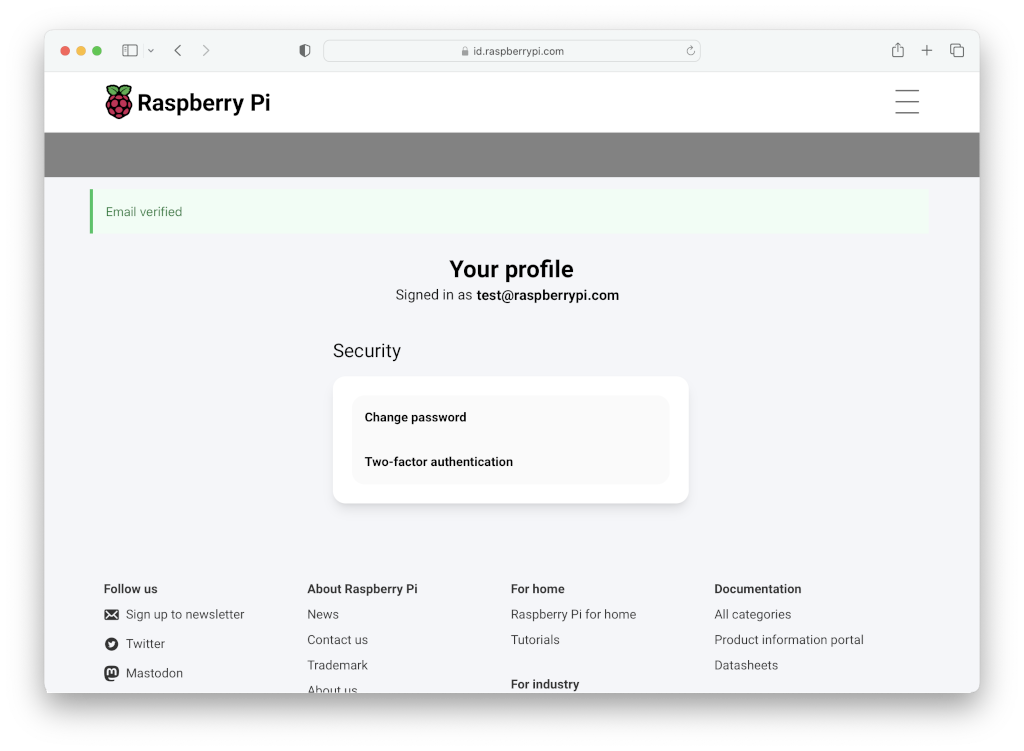
Task: Click Tutorials under For home
Action: (535, 639)
